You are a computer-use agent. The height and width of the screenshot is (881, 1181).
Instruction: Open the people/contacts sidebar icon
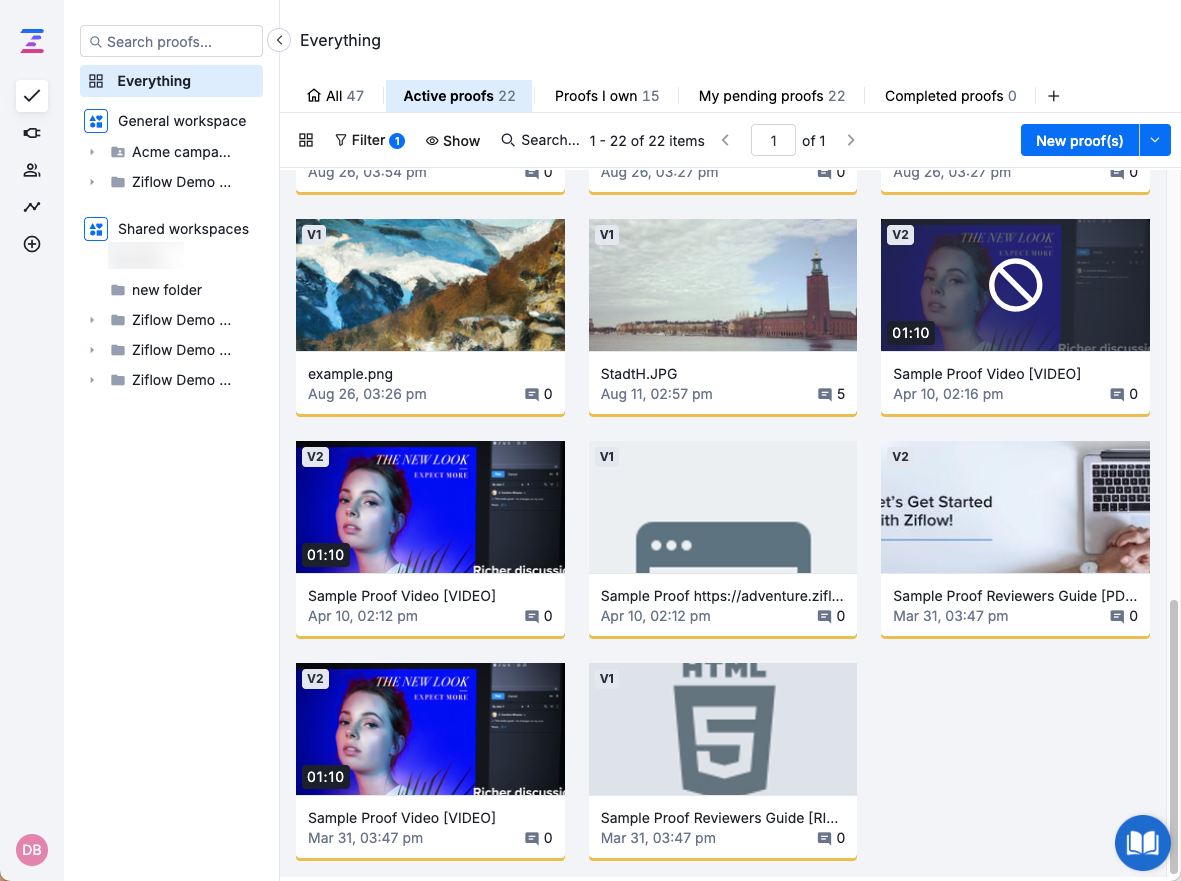(x=32, y=170)
